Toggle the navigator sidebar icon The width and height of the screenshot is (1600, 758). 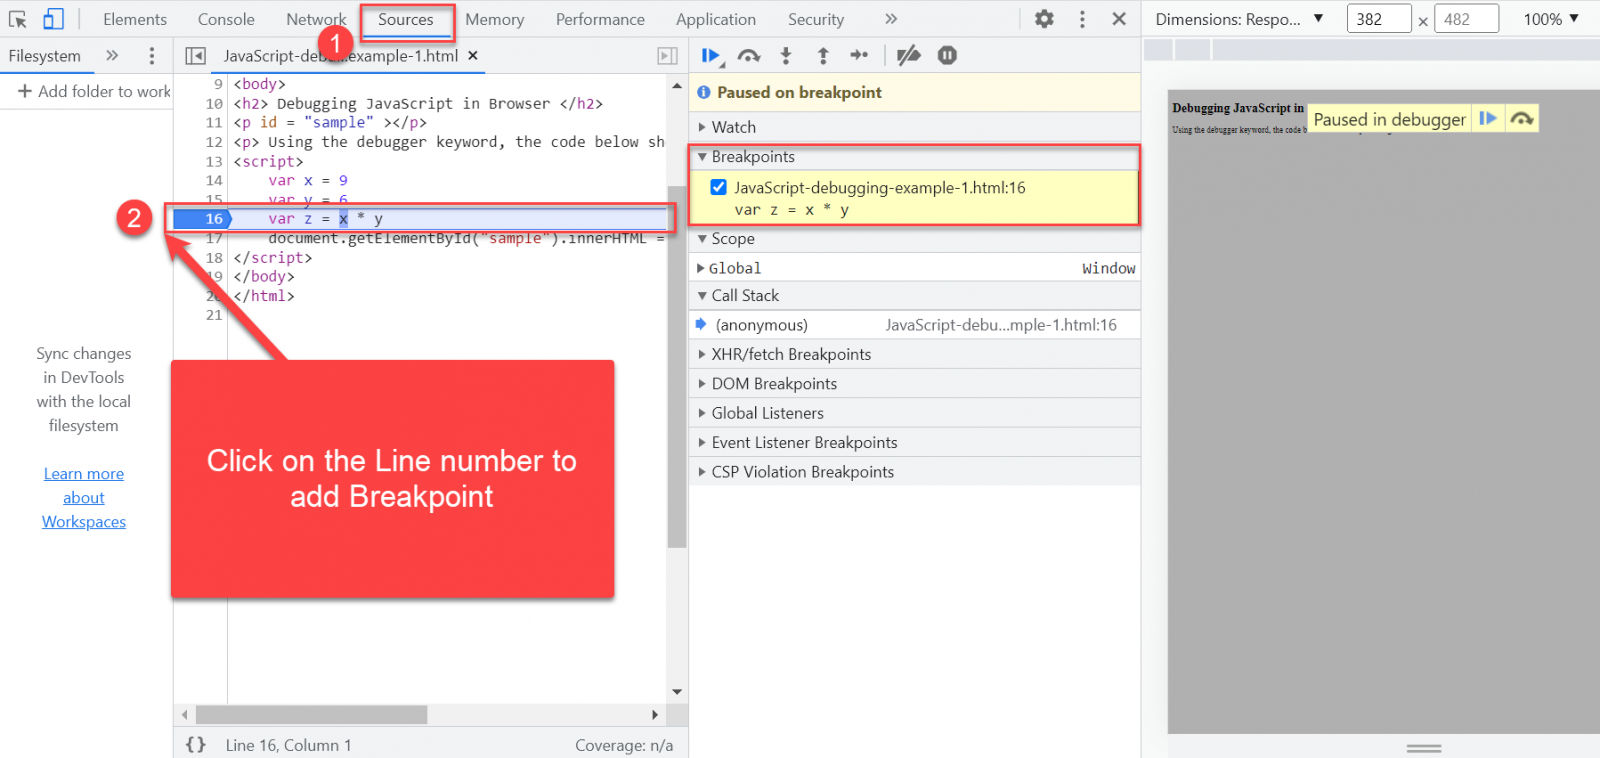pyautogui.click(x=196, y=56)
